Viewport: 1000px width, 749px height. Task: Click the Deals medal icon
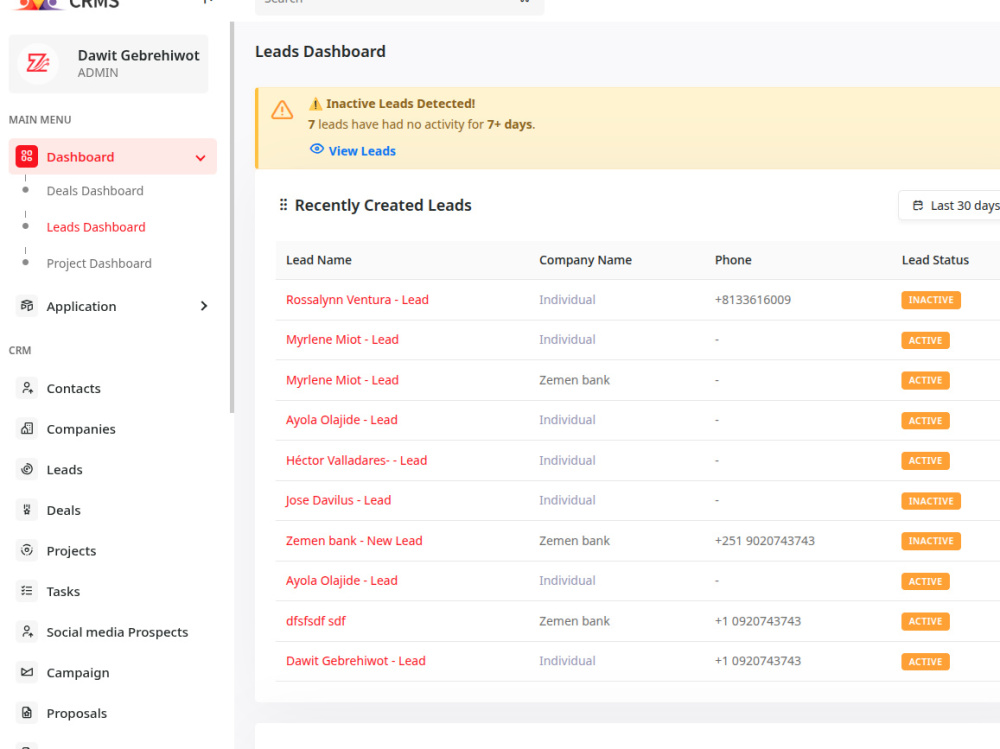(27, 510)
